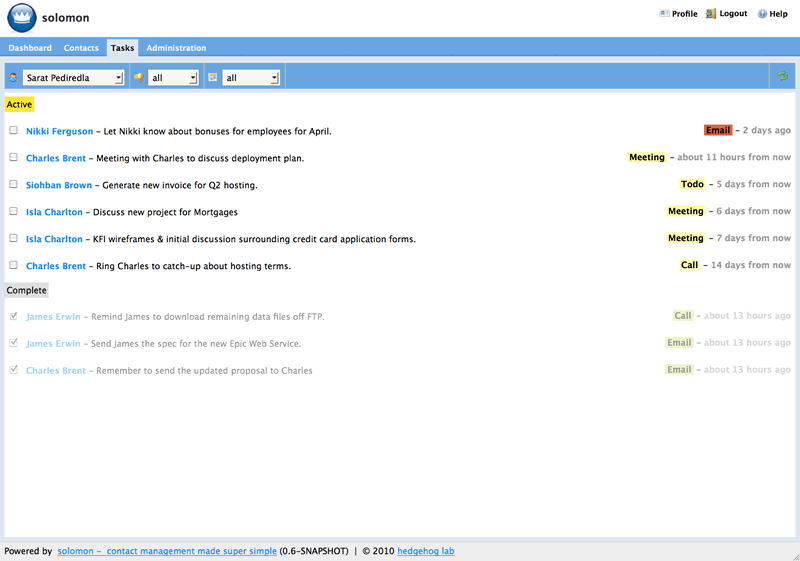Refresh the task list with green arrows icon
This screenshot has width=800, height=561.
(782, 76)
